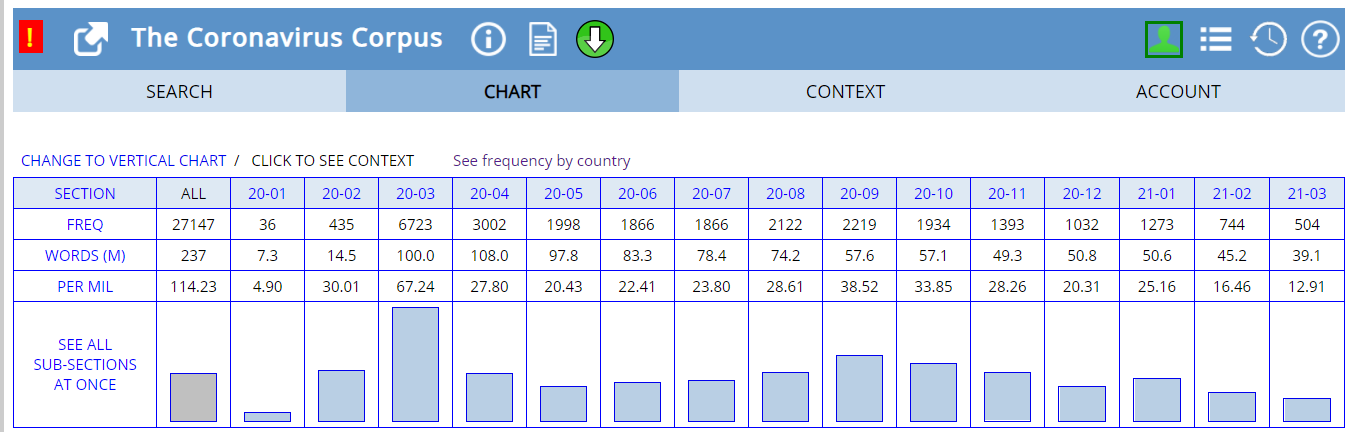Image resolution: width=1353 pixels, height=432 pixels.
Task: Click the WORDS (M) row label
Action: pyautogui.click(x=85, y=256)
